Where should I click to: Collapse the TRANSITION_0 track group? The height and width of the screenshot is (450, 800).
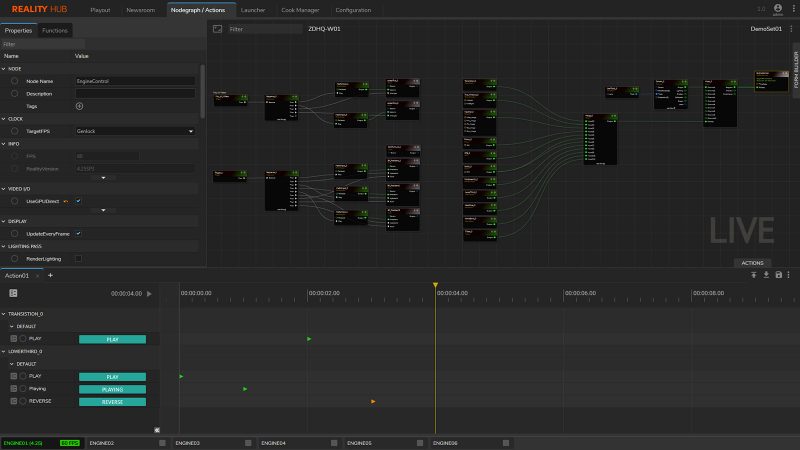coord(4,314)
